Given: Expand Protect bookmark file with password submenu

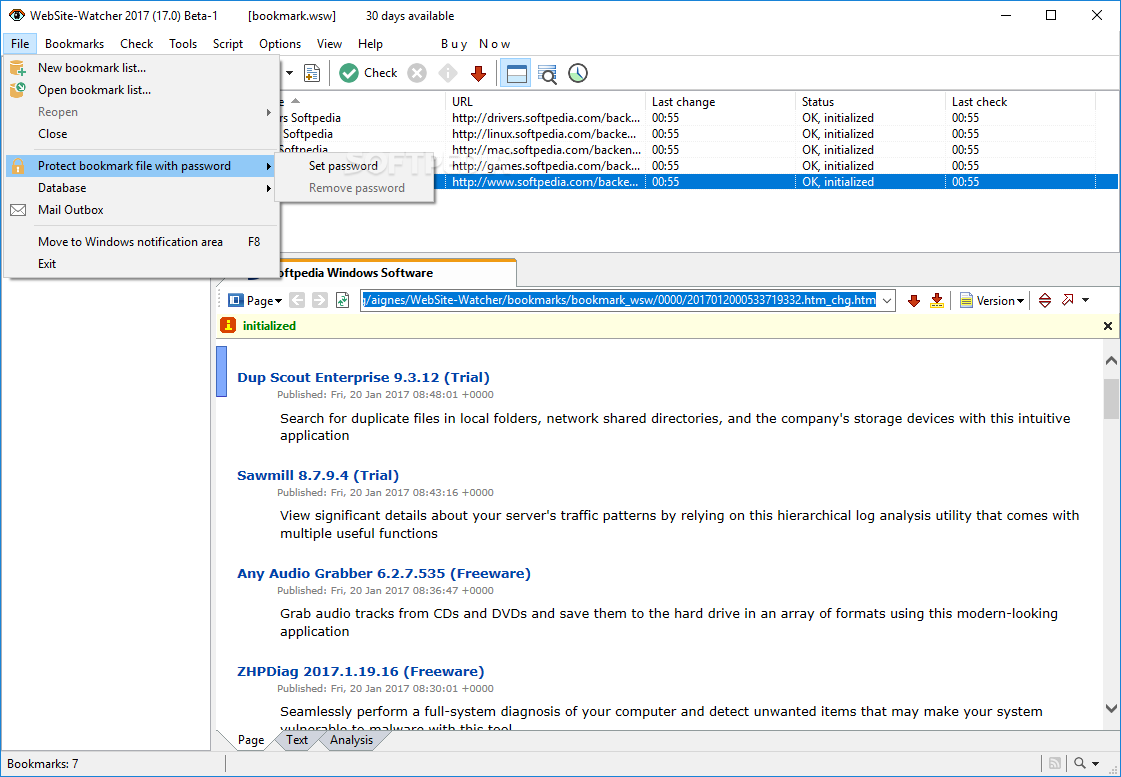Looking at the screenshot, I should tap(141, 166).
